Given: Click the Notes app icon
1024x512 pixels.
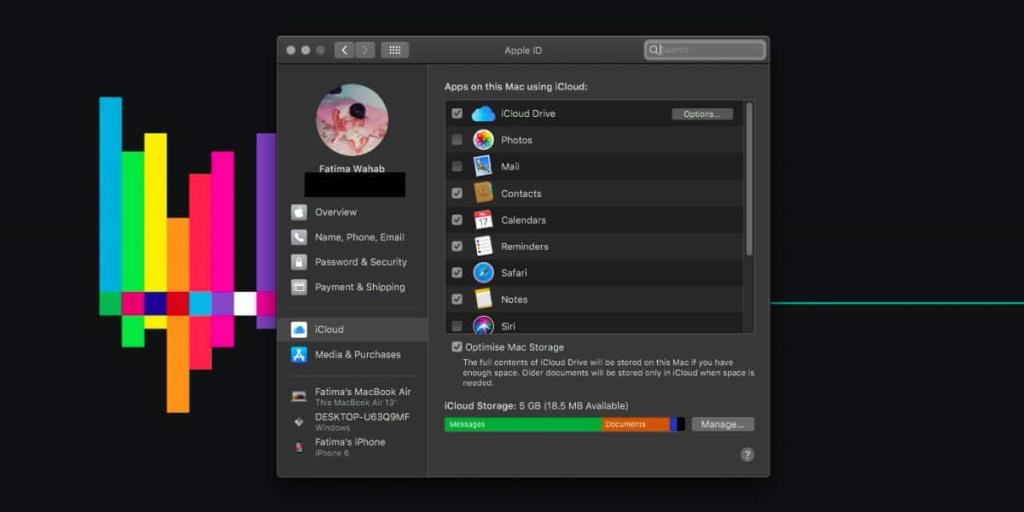Looking at the screenshot, I should click(x=483, y=299).
